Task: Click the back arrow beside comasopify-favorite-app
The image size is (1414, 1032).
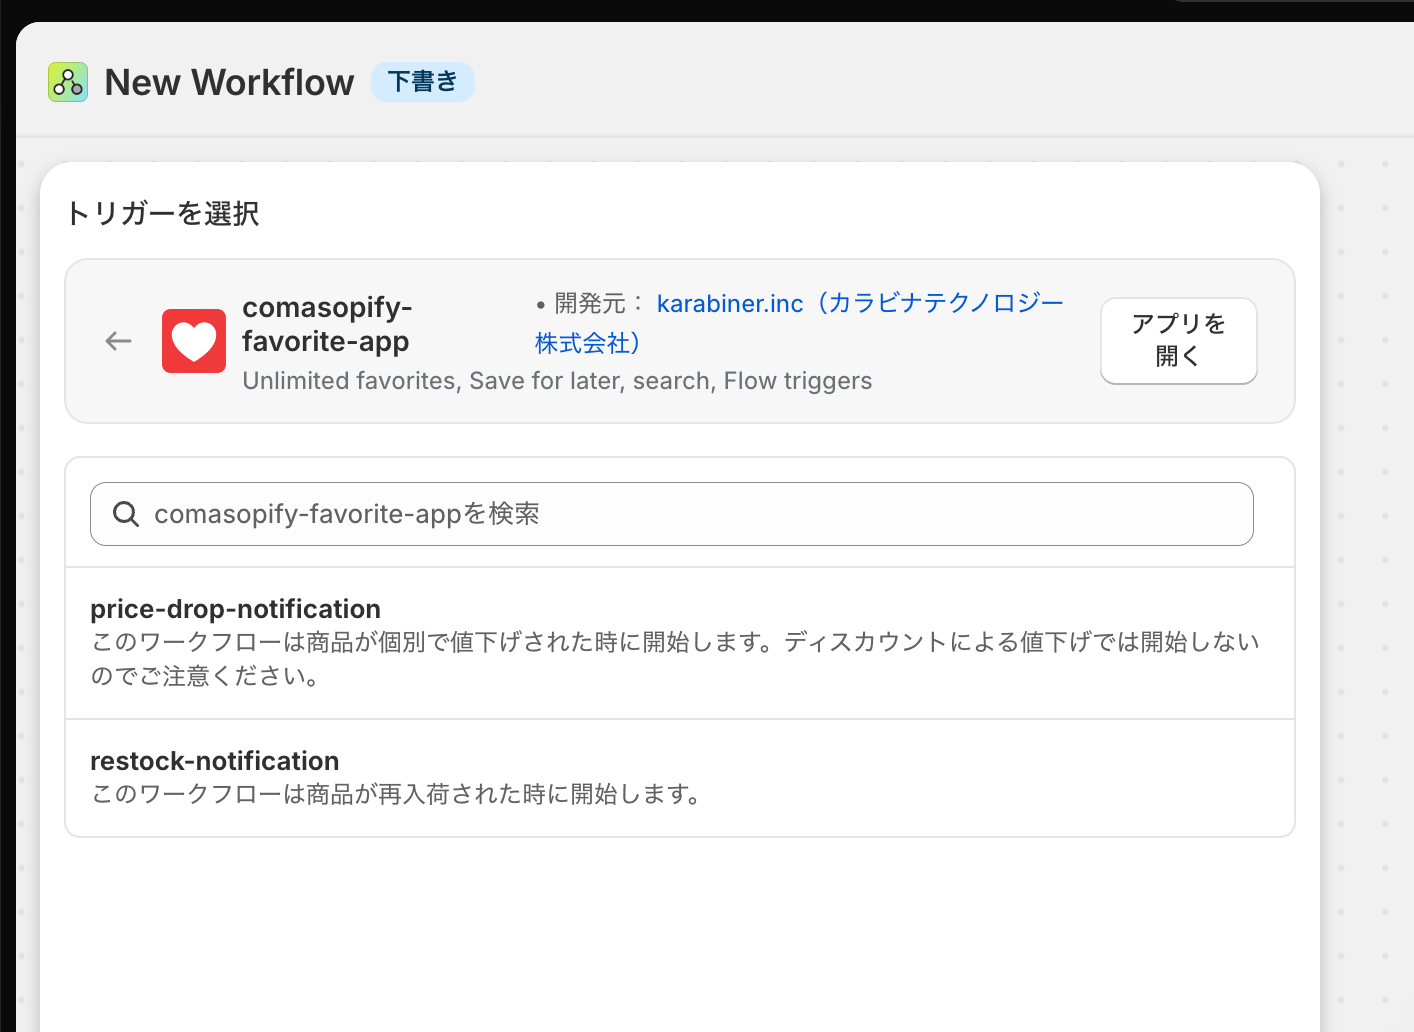Action: point(119,341)
